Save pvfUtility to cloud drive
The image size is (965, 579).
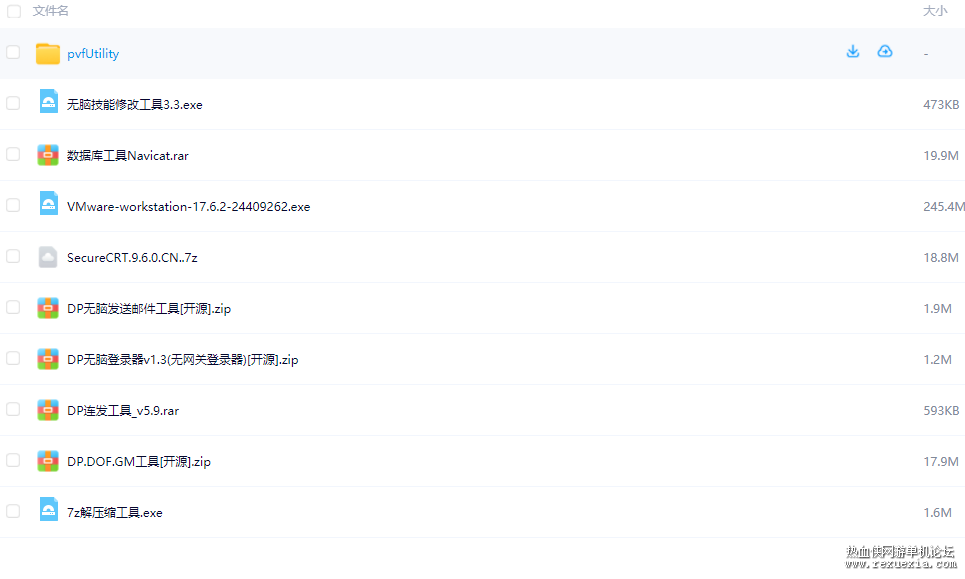click(884, 51)
